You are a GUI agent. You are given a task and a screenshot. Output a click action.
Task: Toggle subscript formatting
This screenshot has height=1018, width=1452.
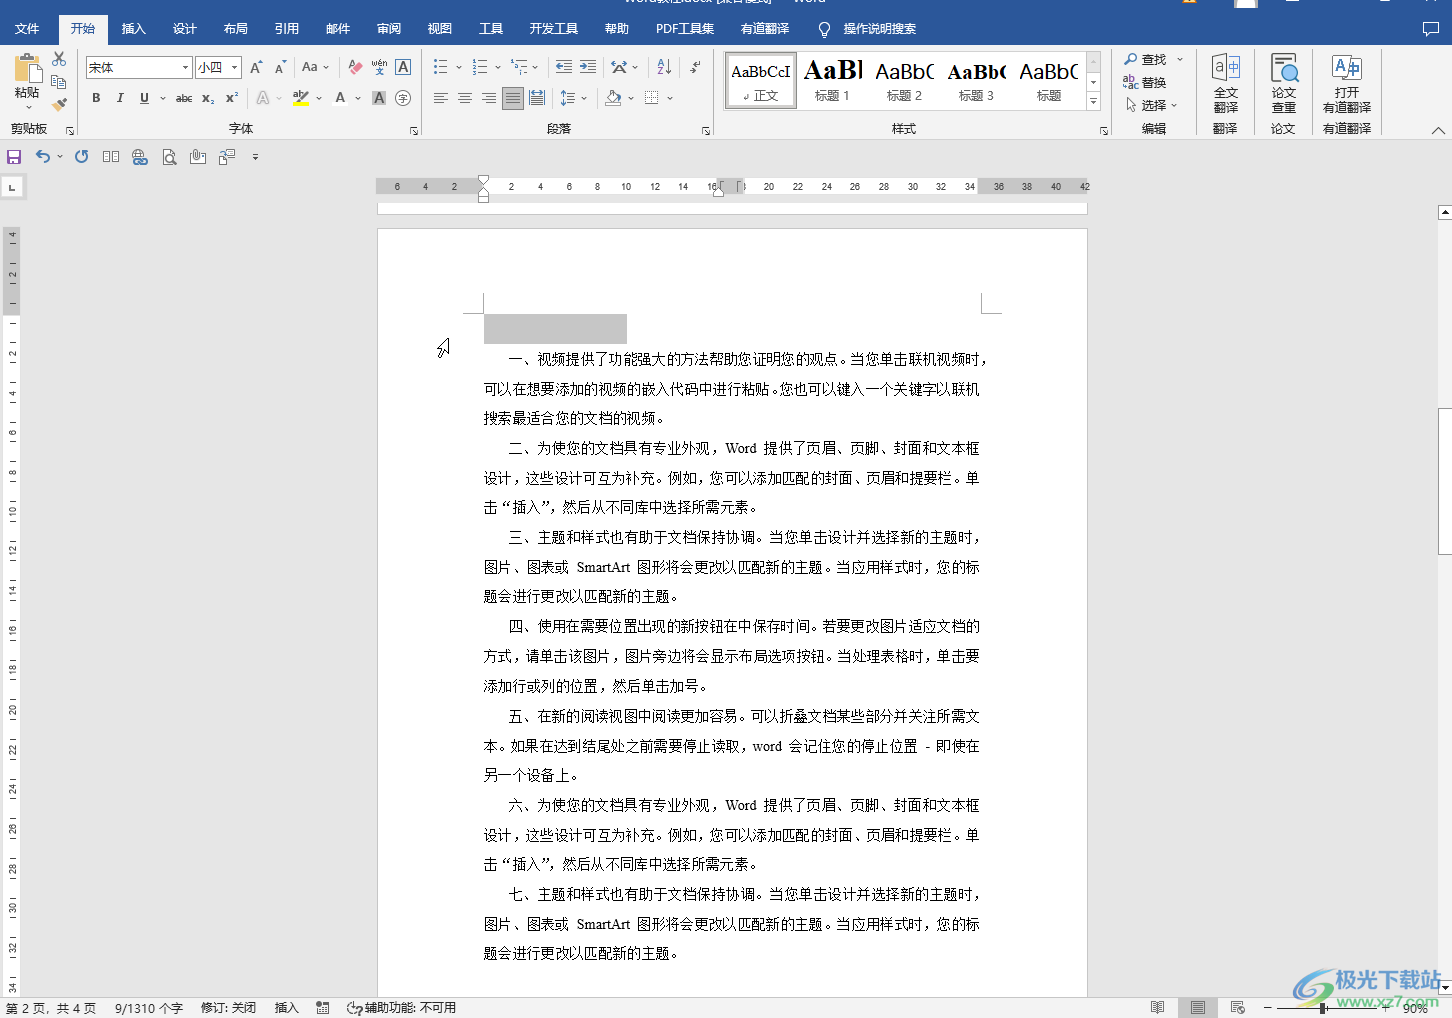208,98
